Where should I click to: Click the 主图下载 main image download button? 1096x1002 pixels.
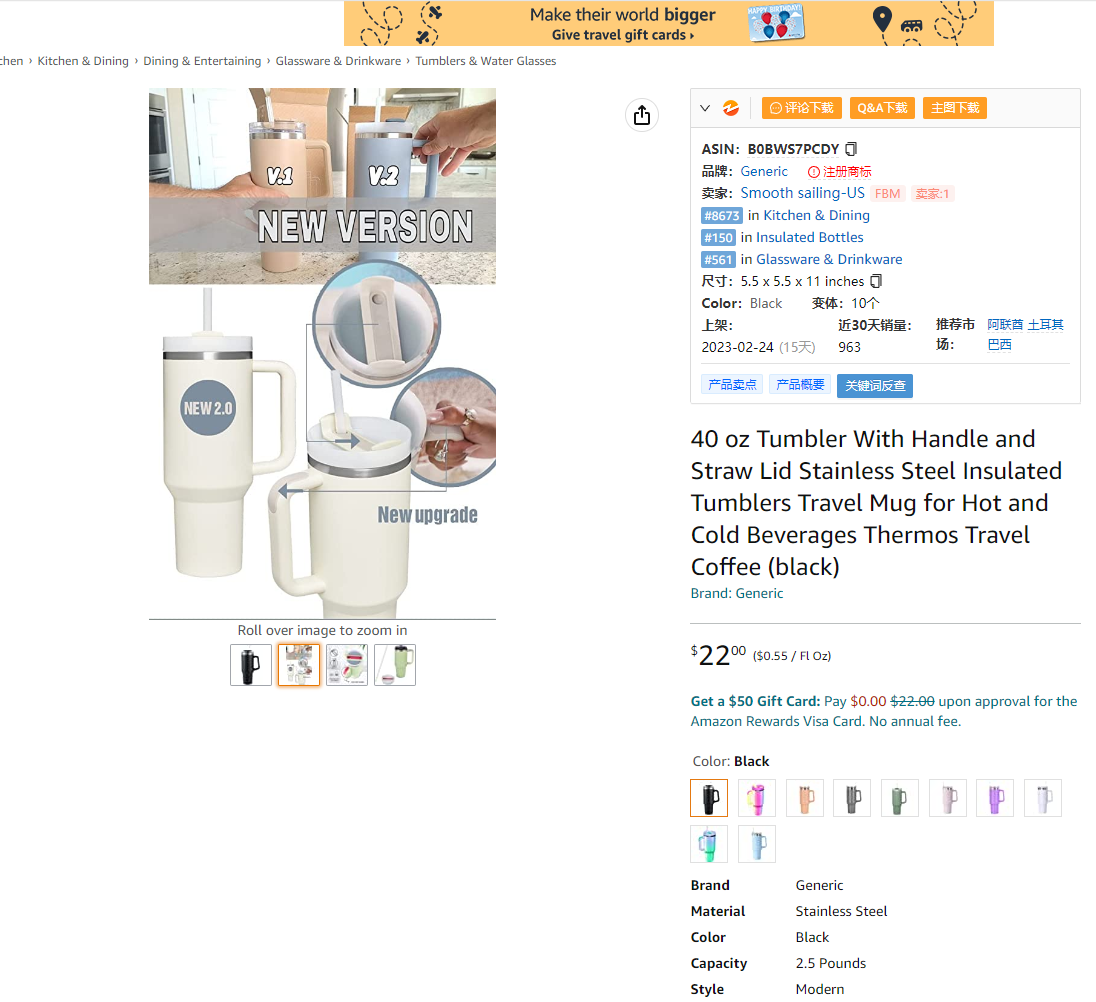(x=955, y=108)
